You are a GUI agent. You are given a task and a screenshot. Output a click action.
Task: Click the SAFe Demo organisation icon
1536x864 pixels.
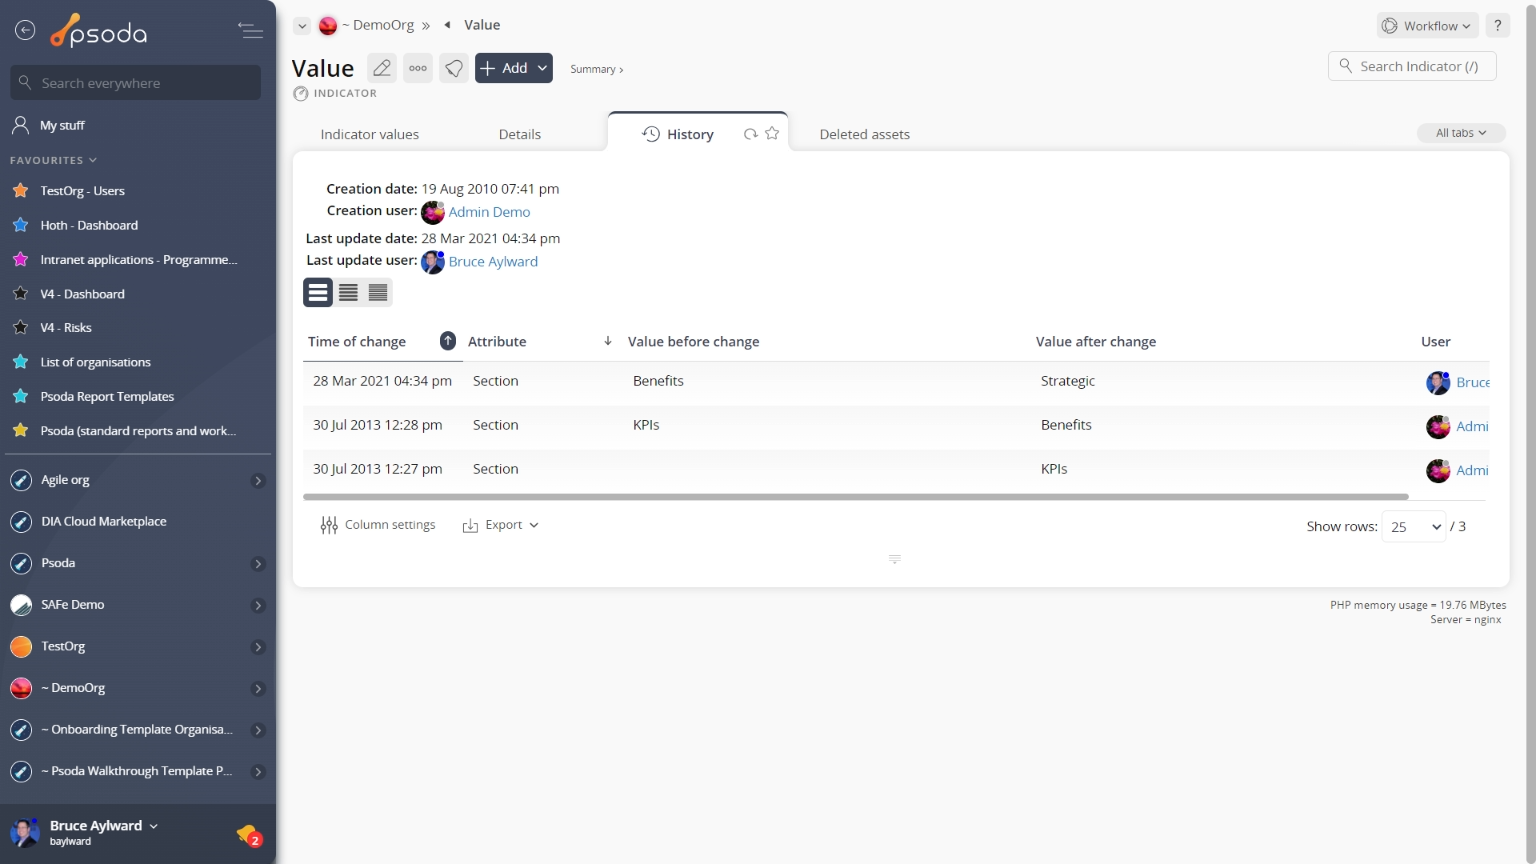click(x=21, y=605)
